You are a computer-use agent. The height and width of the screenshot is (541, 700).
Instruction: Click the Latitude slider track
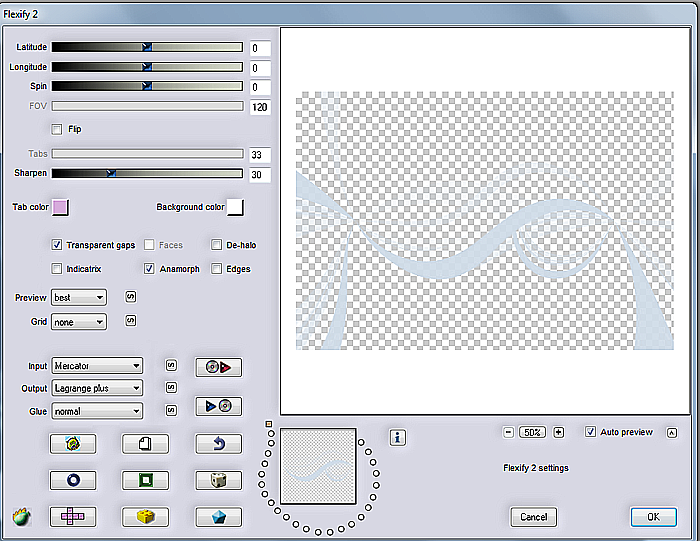coord(147,47)
